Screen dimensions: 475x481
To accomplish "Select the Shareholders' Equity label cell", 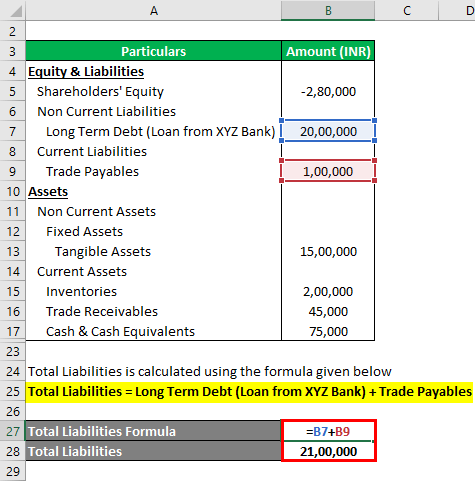I will (153, 91).
